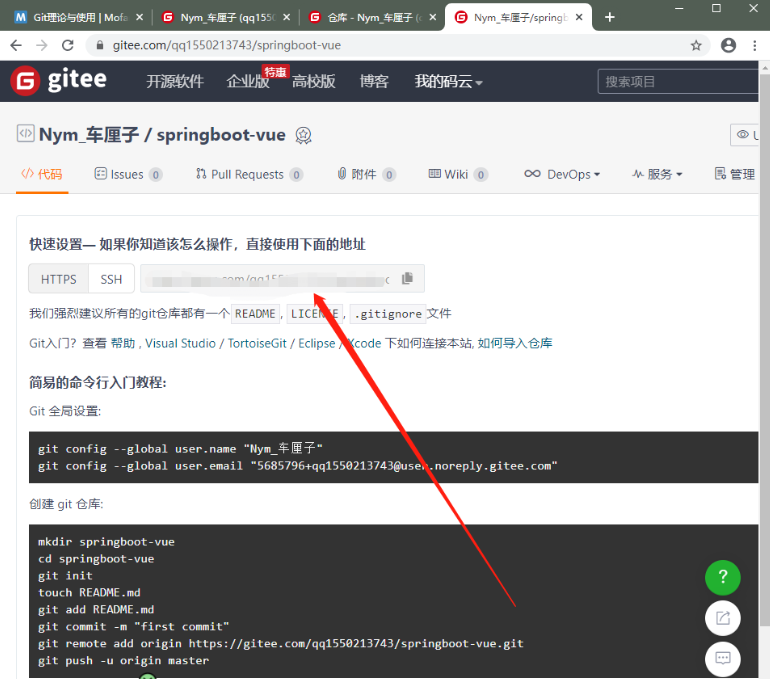Click the Gitee logo

tap(59, 81)
